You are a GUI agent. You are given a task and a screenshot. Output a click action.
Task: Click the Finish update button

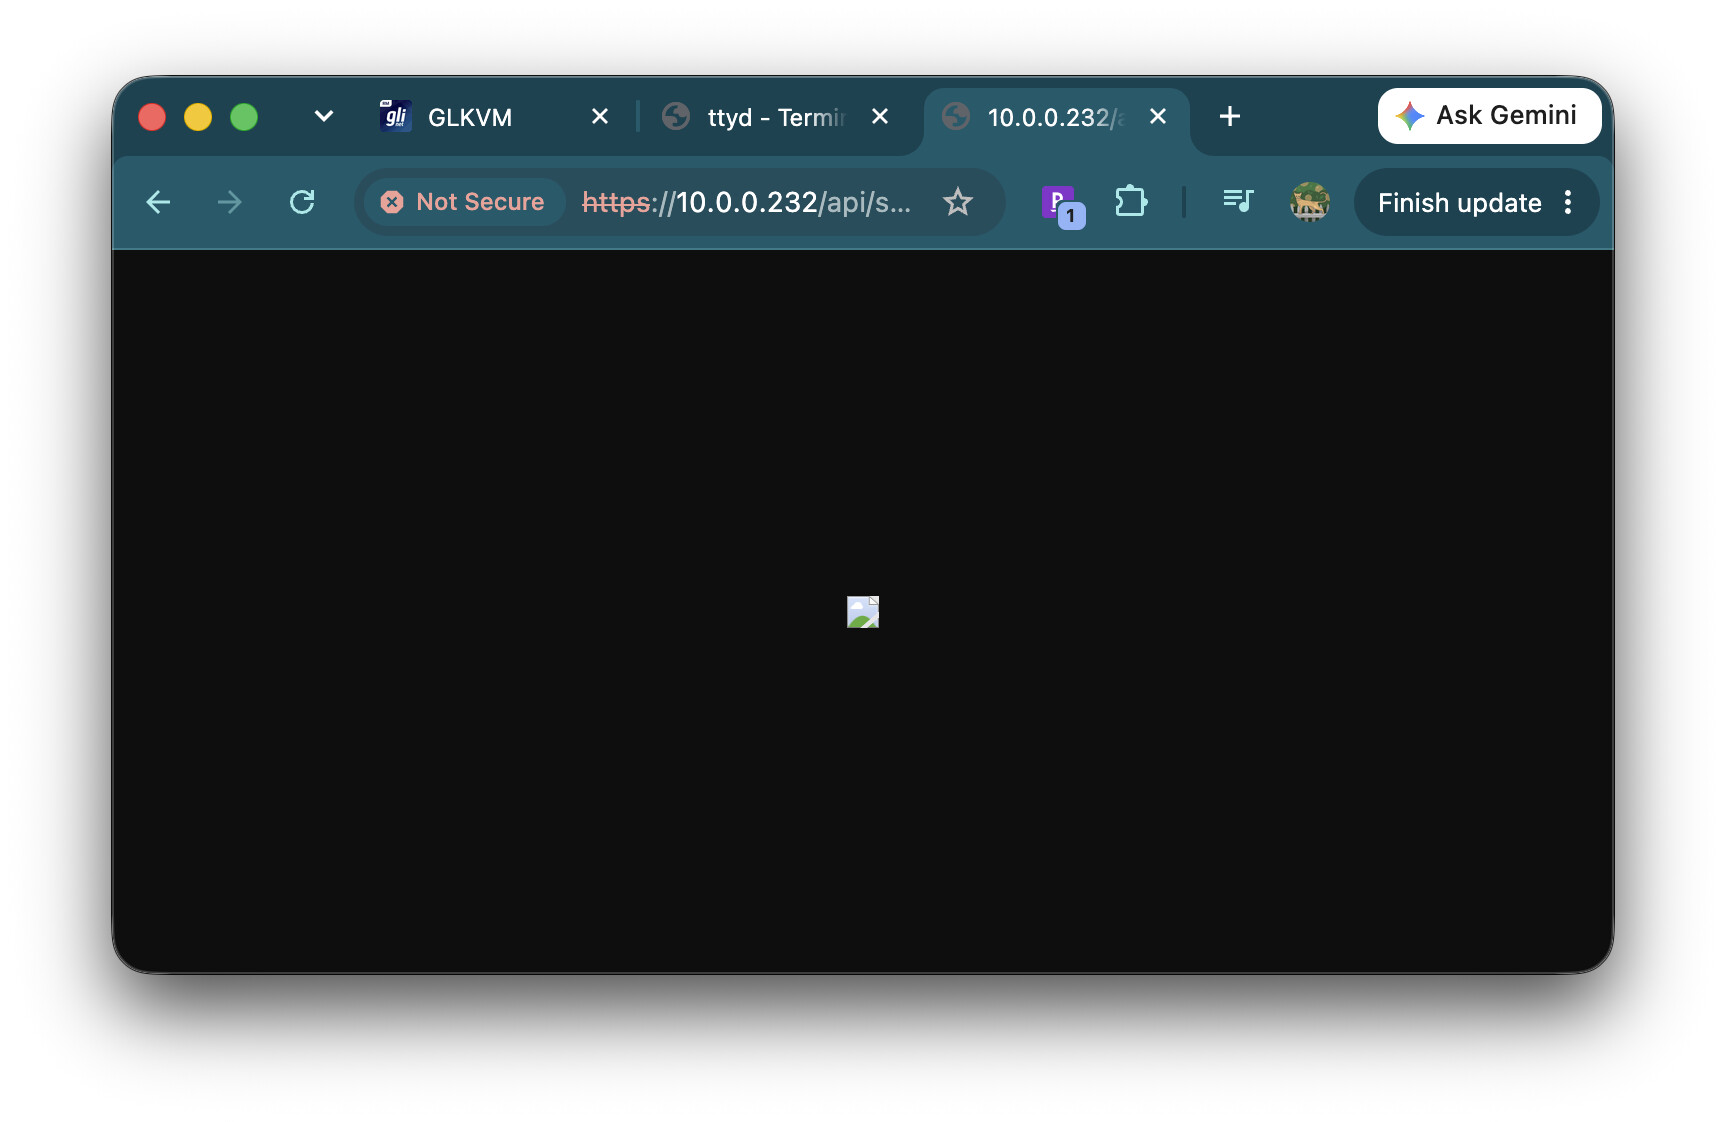click(1458, 203)
